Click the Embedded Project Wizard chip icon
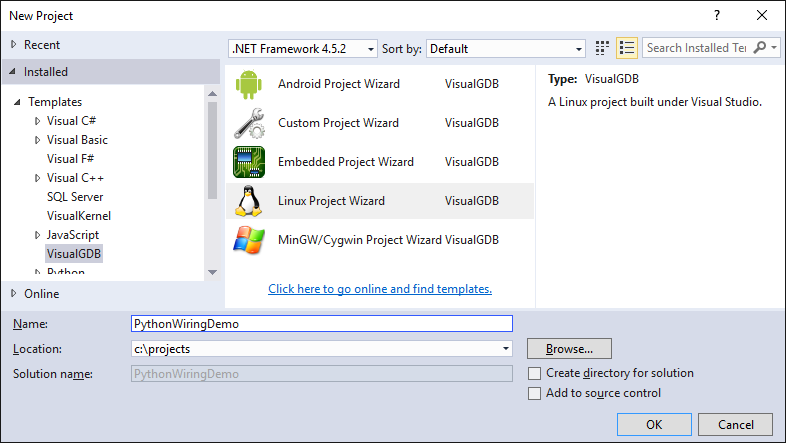This screenshot has height=443, width=786. [248, 162]
